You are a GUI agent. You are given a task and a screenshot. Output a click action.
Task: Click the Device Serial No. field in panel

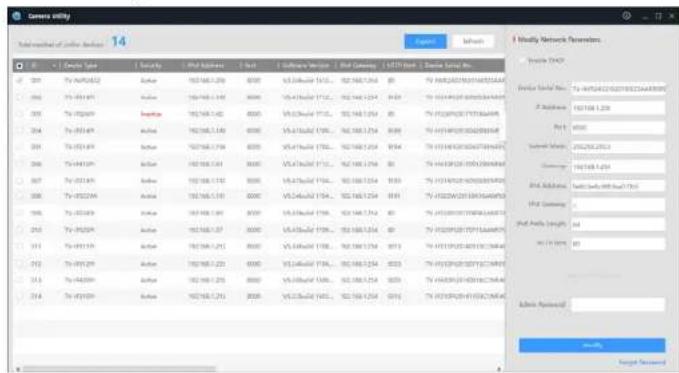click(x=618, y=88)
